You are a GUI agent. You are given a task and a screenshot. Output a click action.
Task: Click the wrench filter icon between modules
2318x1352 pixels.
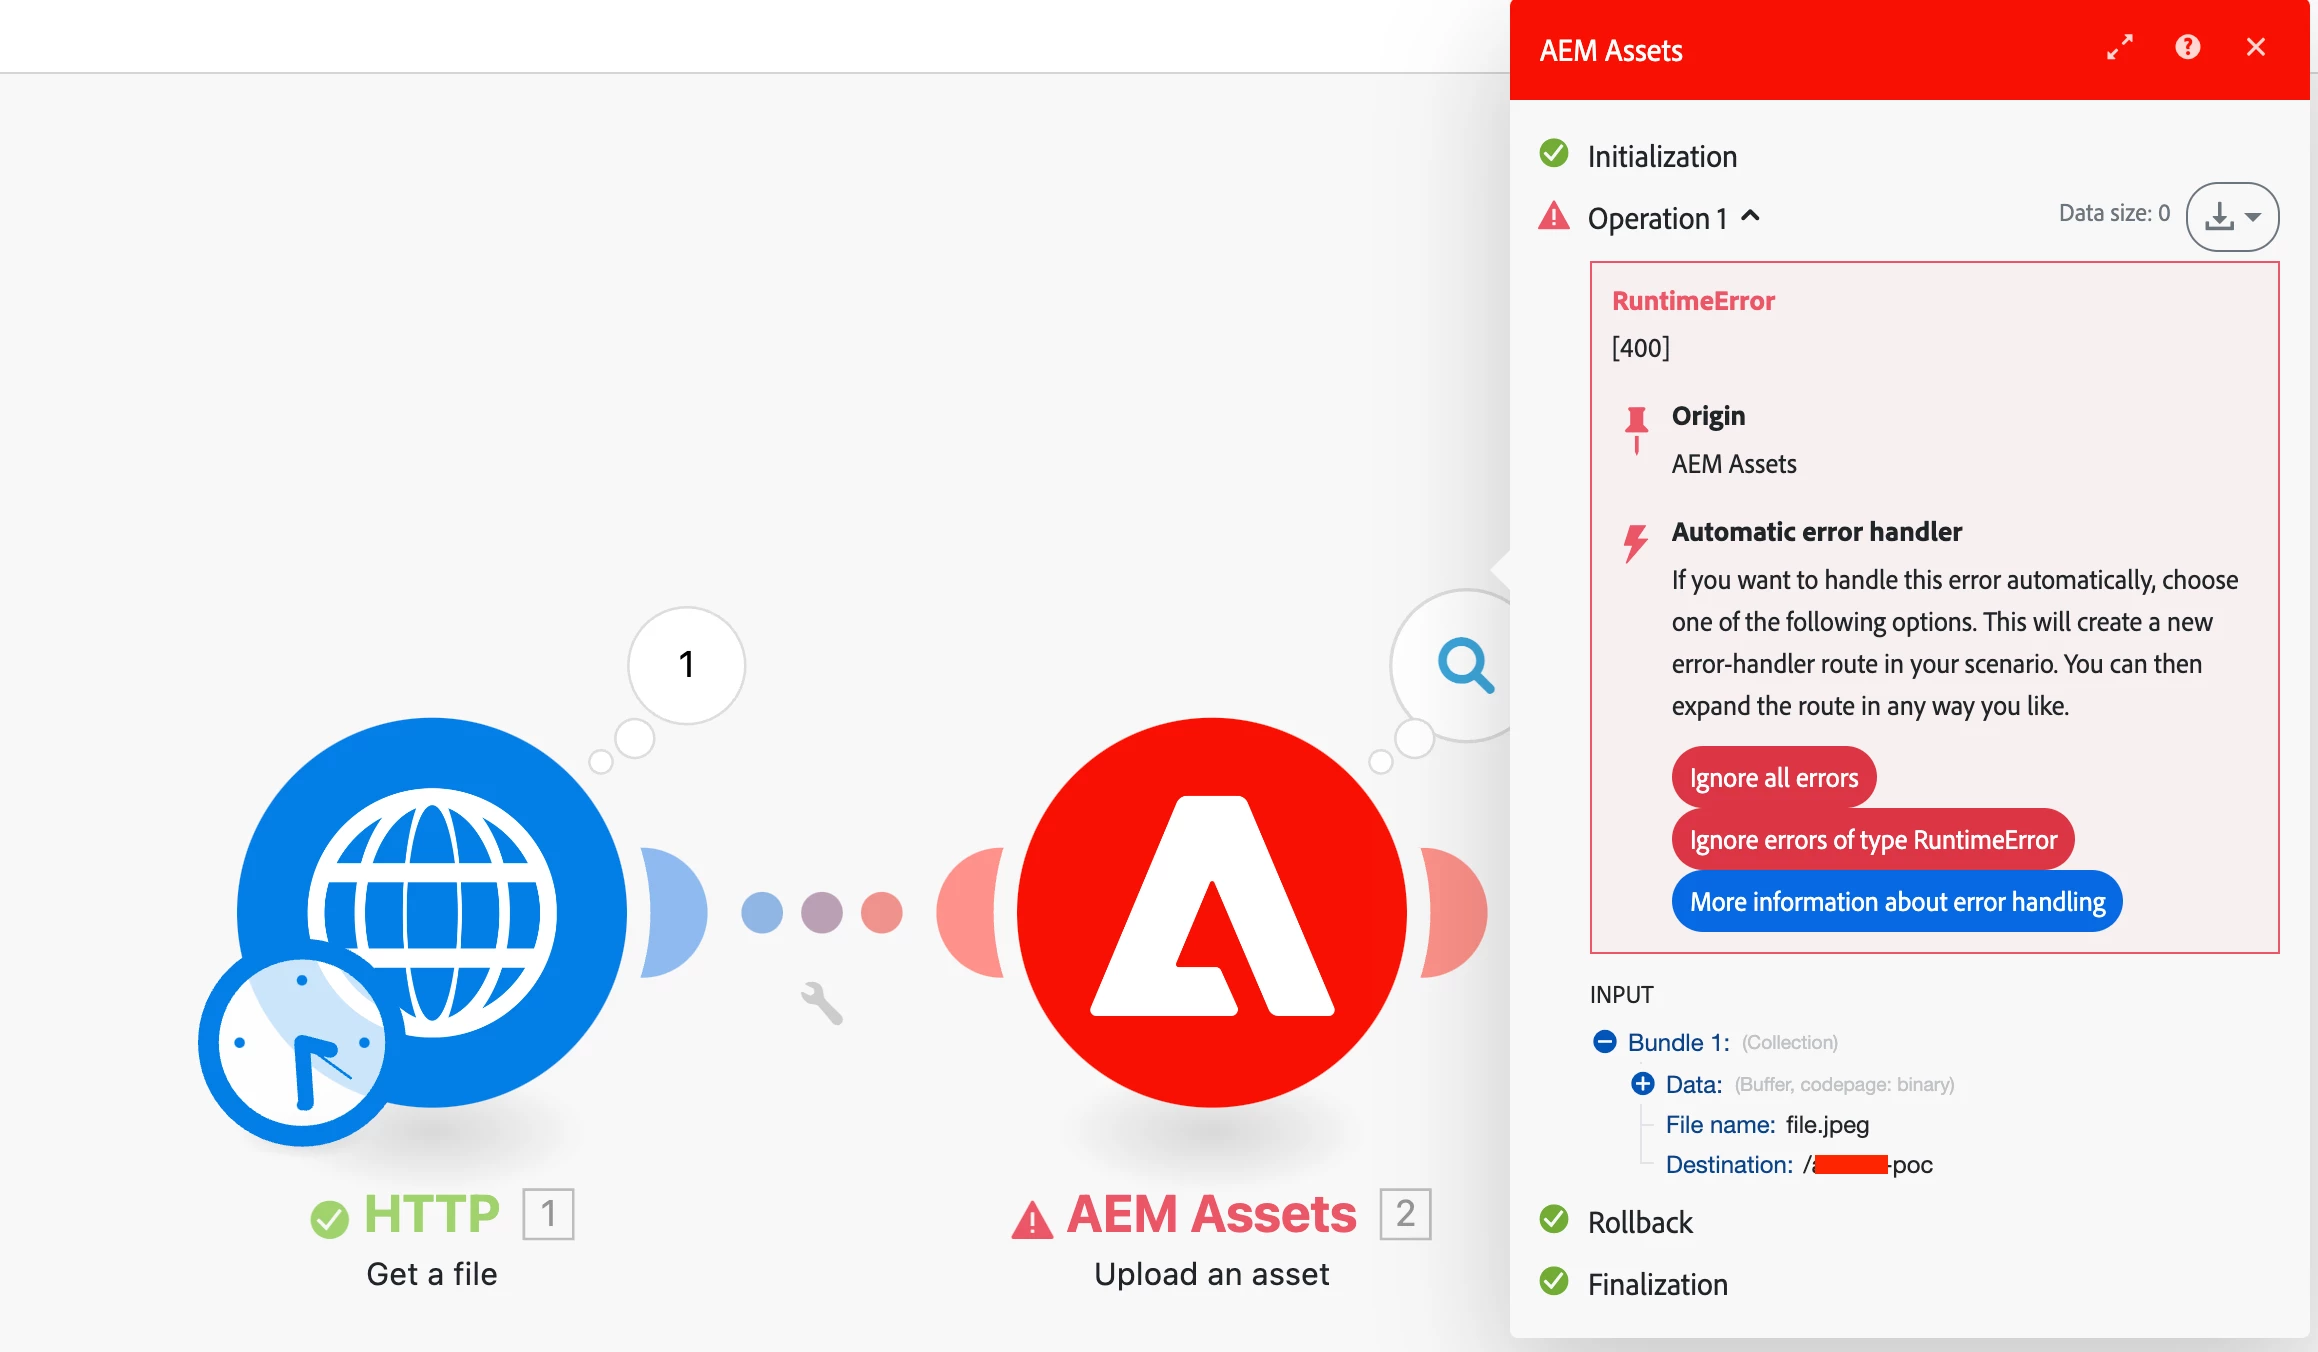(x=821, y=1002)
